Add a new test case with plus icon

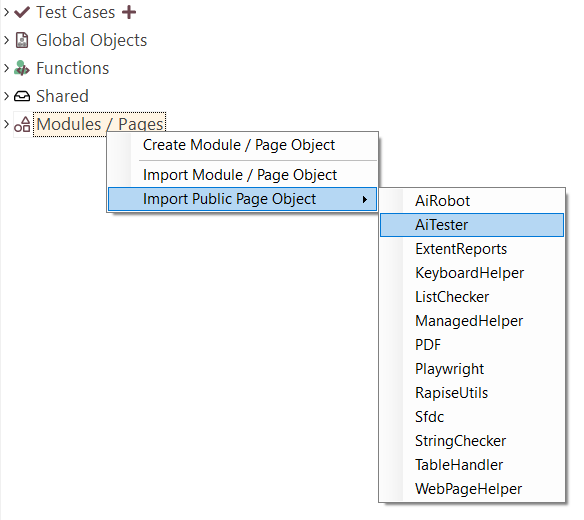tap(129, 12)
